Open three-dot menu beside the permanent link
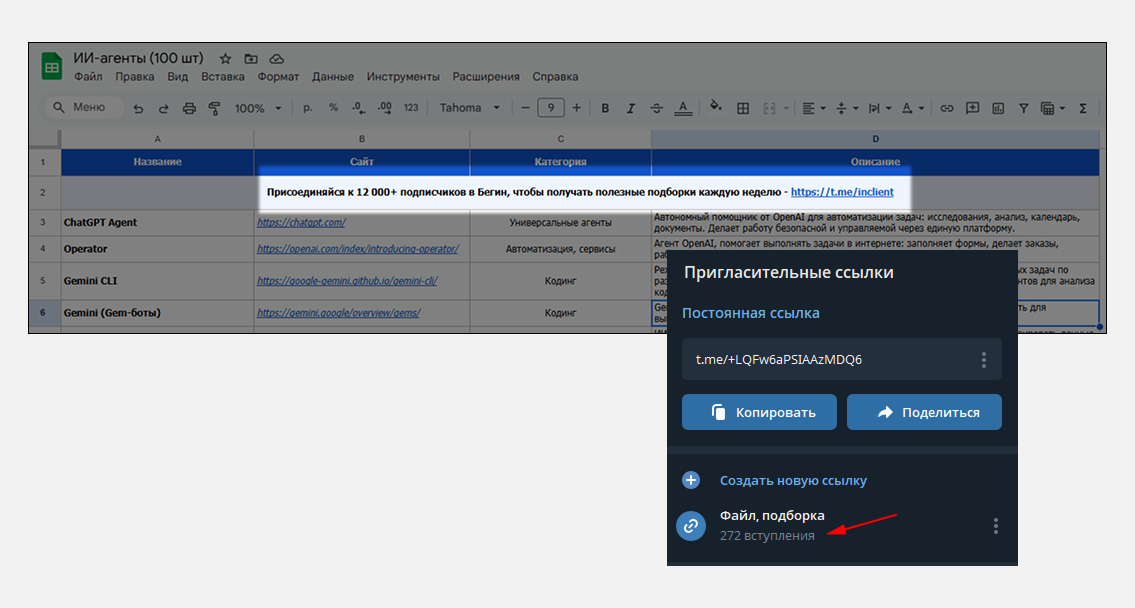1135x608 pixels. coord(984,359)
